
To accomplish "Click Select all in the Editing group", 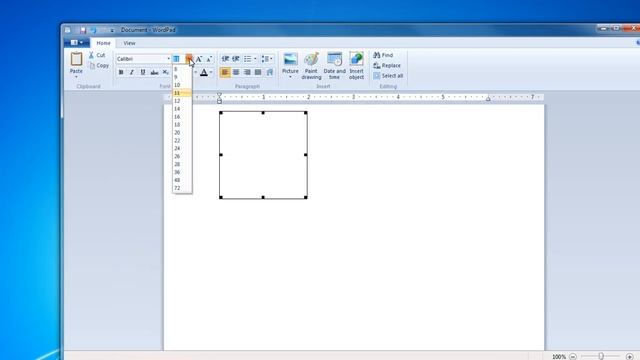I will tap(388, 76).
